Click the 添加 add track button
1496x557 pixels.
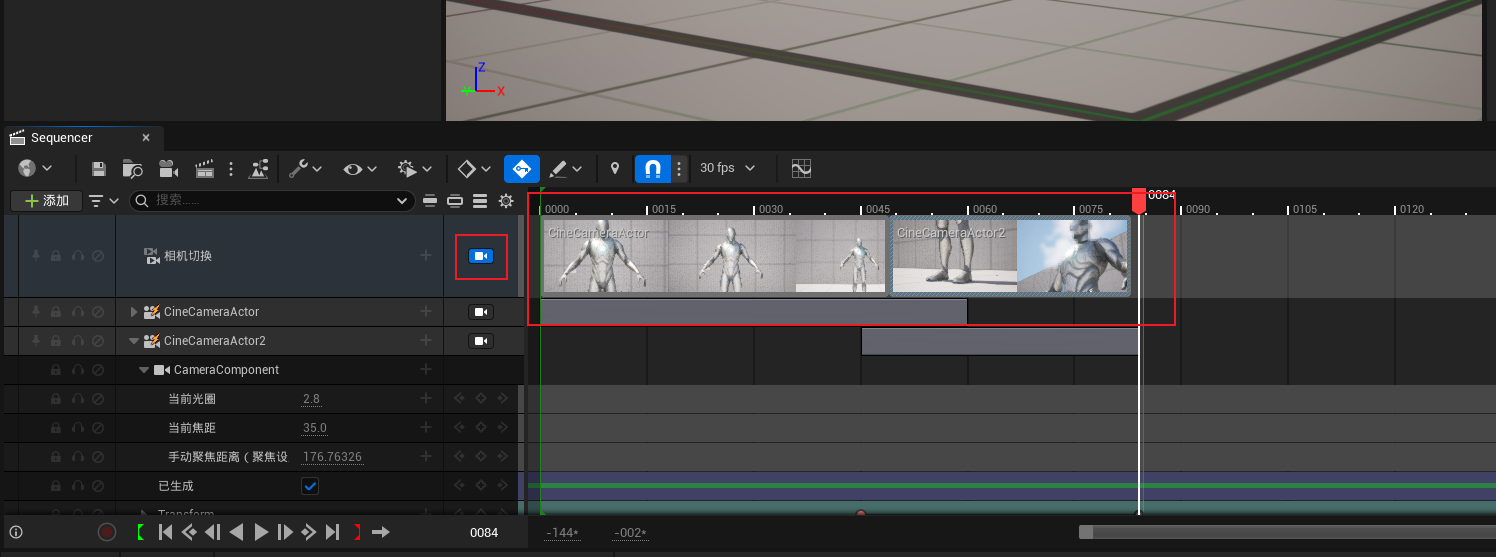click(46, 201)
